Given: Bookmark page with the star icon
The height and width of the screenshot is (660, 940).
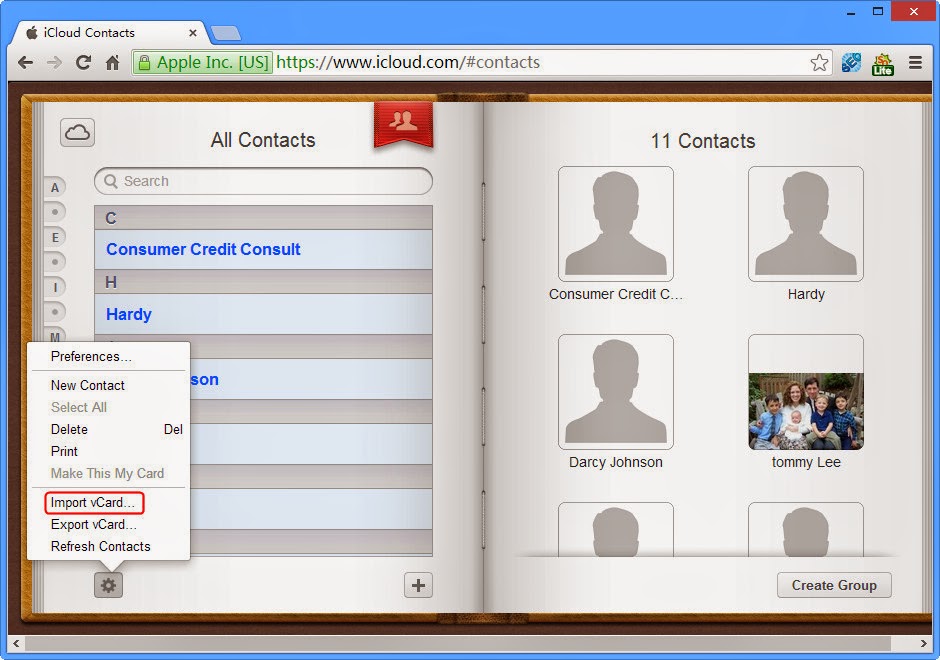Looking at the screenshot, I should 819,62.
